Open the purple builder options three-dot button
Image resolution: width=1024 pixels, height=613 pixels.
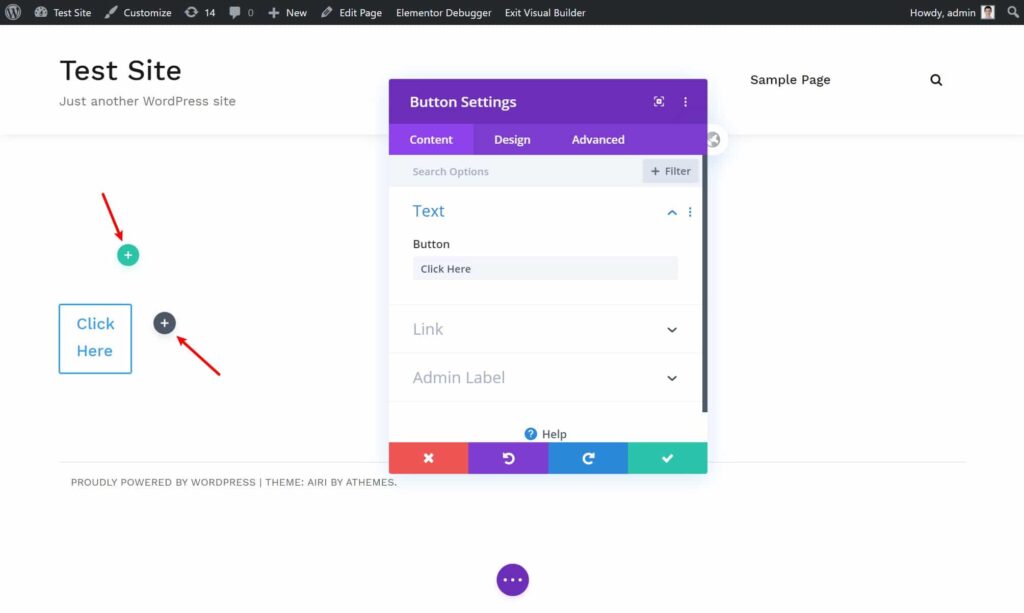pyautogui.click(x=512, y=580)
